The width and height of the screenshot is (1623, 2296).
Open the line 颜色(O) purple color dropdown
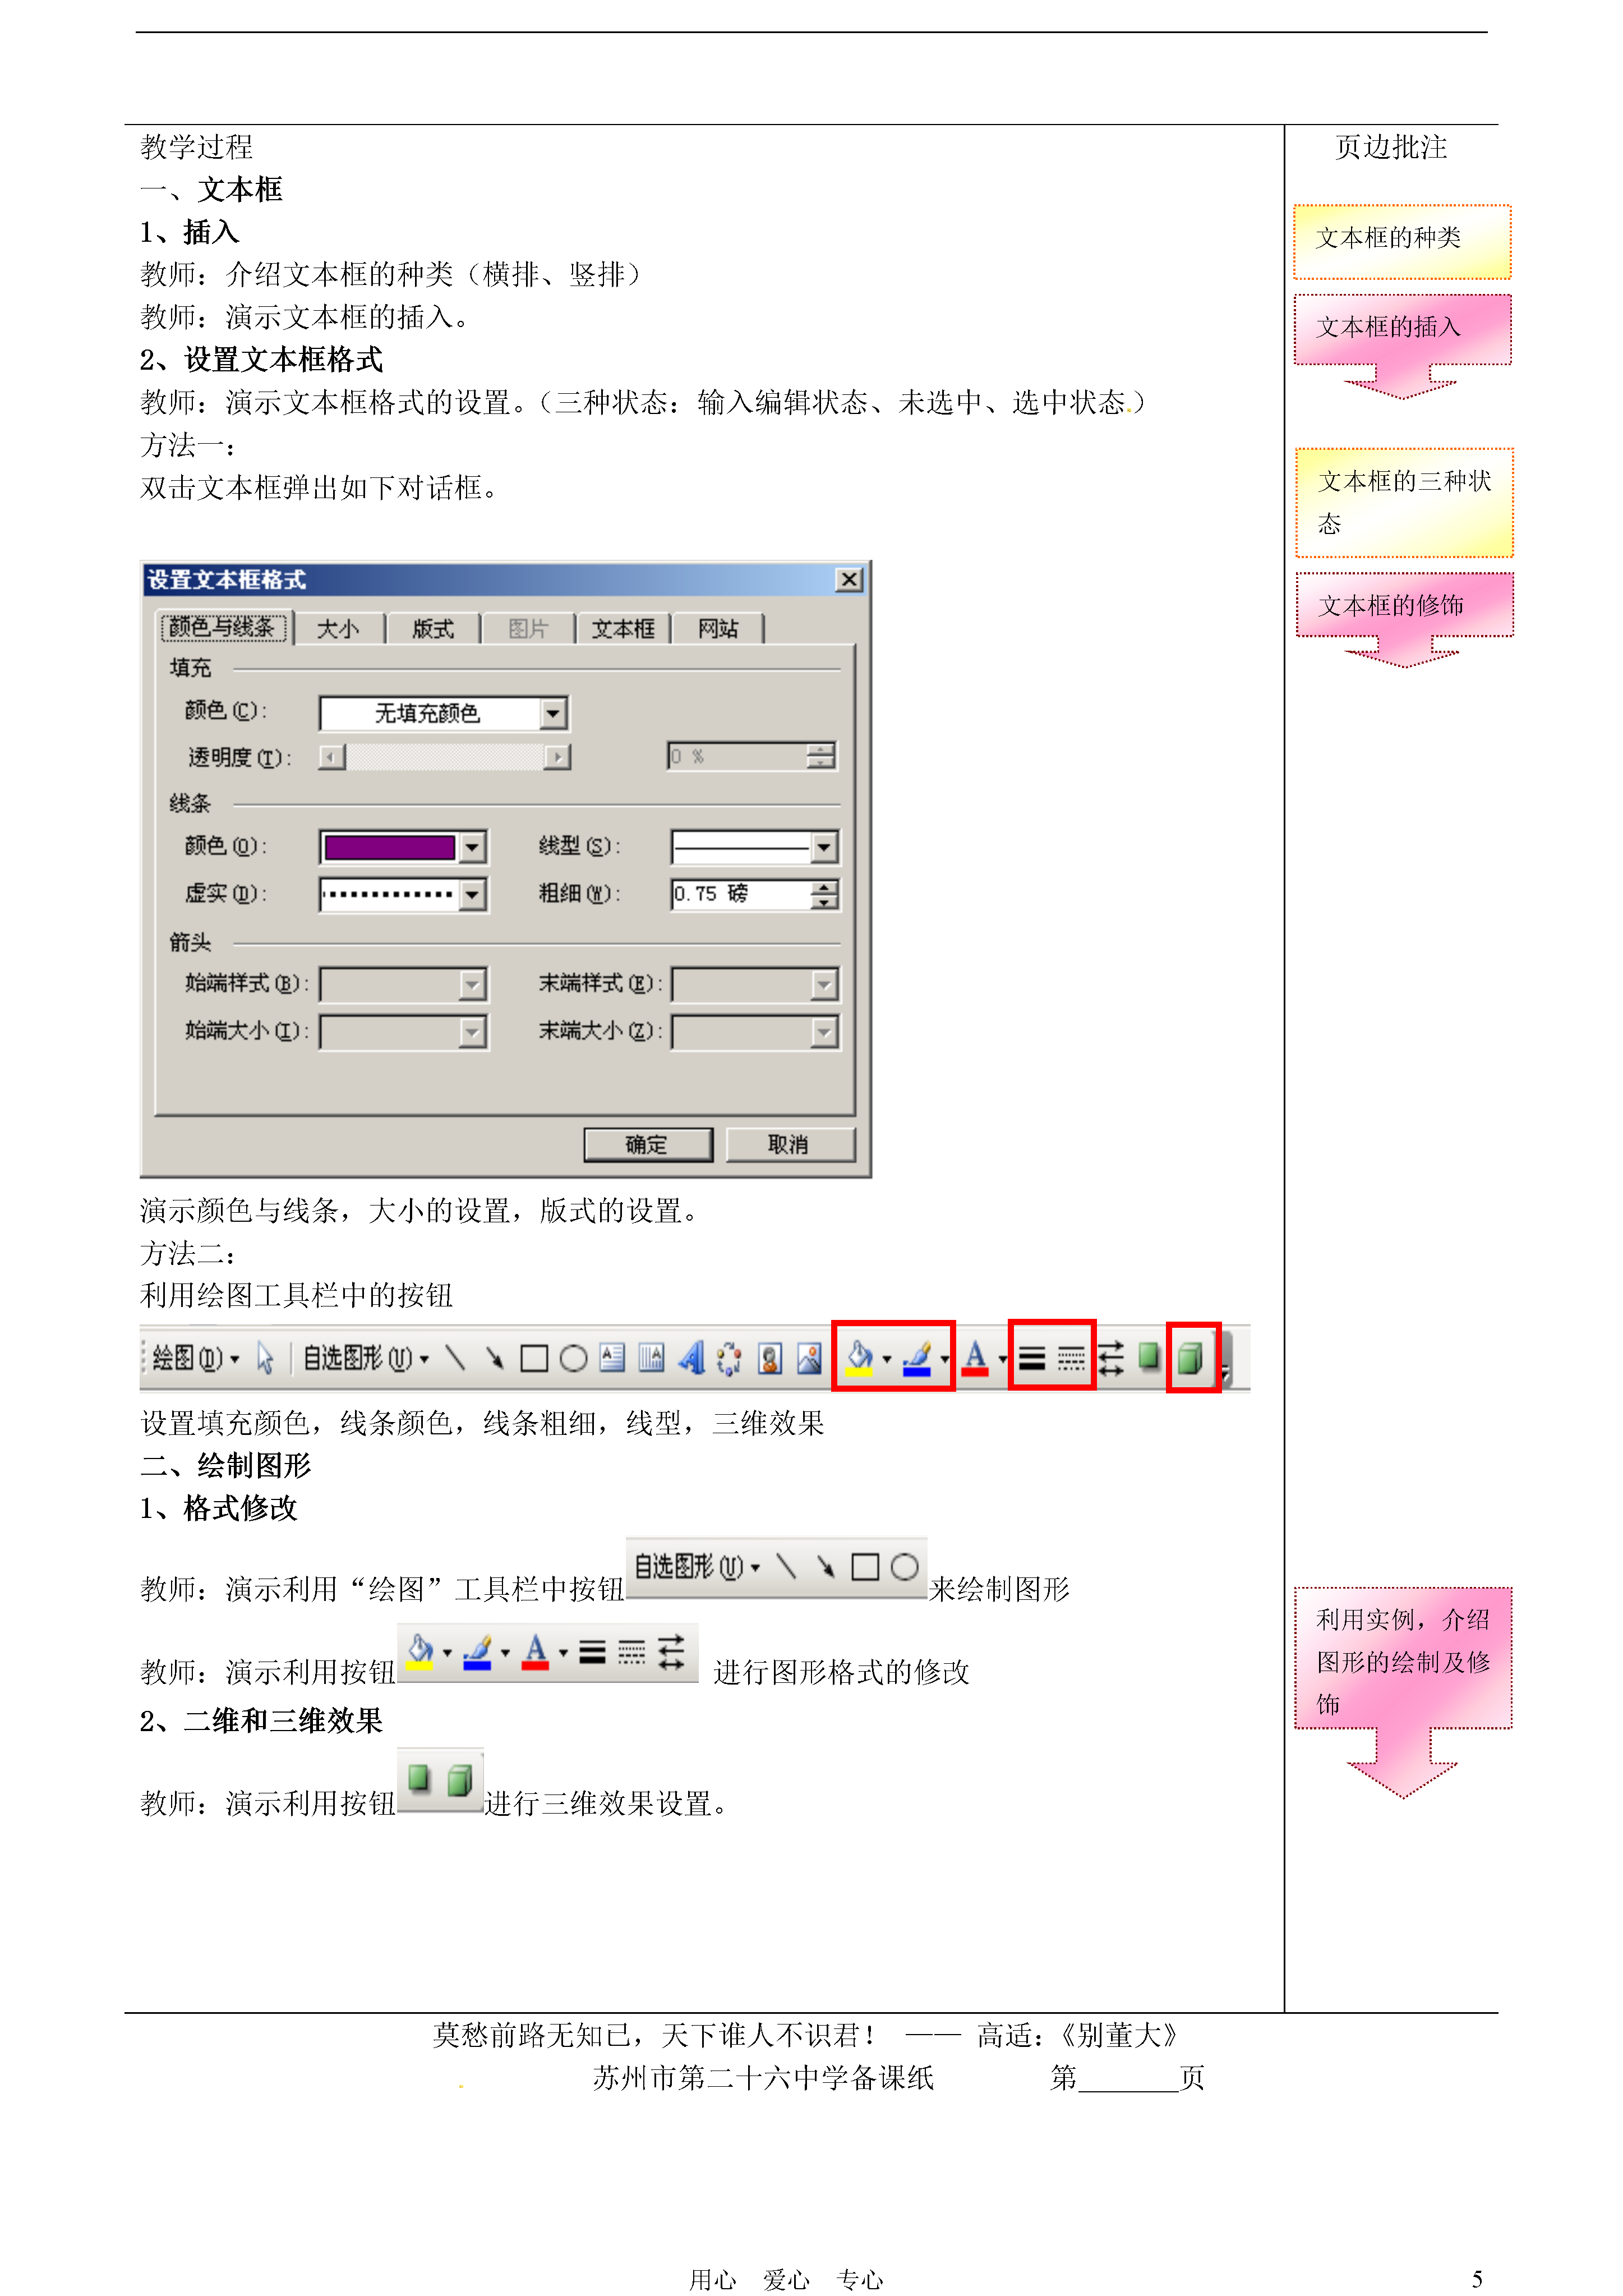403,847
